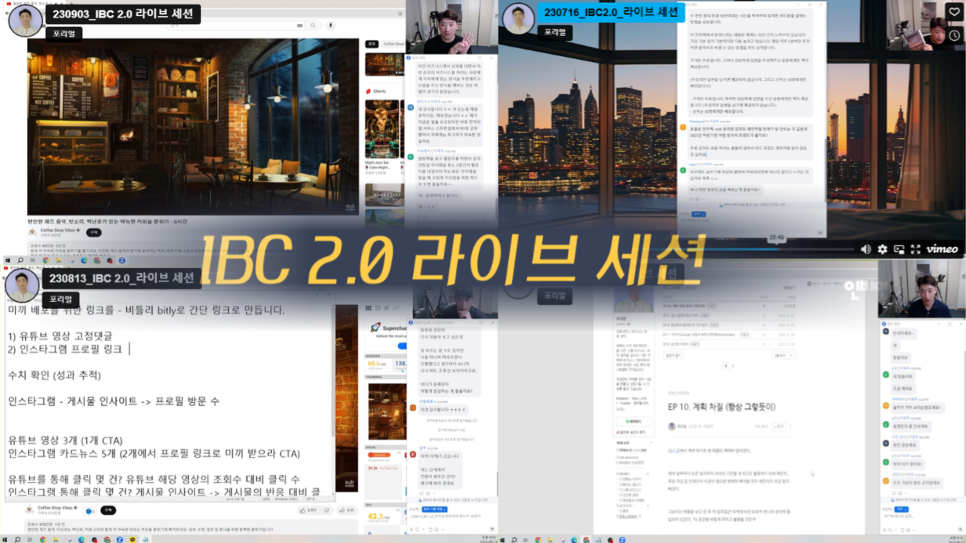Click 포리얼 label under the 230903 title
The height and width of the screenshot is (543, 966).
(x=63, y=33)
